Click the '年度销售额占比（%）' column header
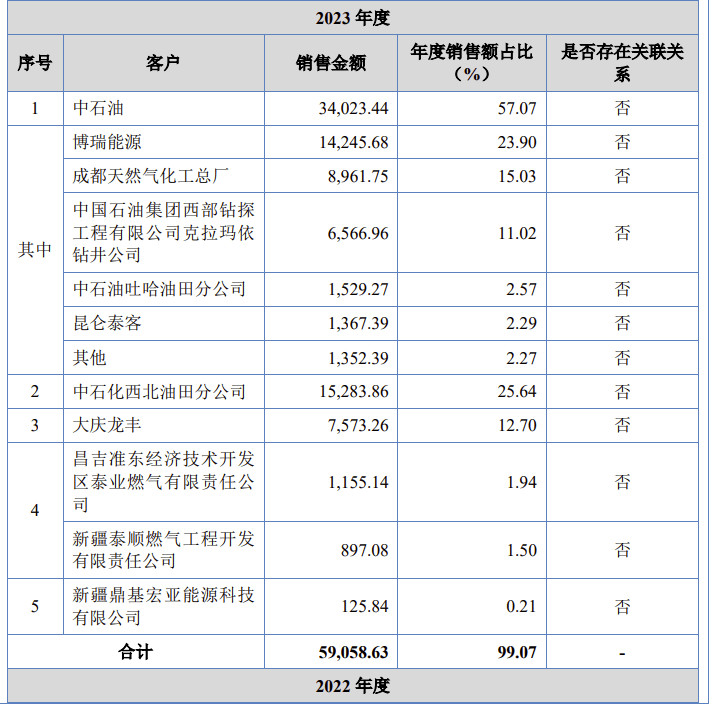Viewport: 713px width, 704px height. coord(472,63)
